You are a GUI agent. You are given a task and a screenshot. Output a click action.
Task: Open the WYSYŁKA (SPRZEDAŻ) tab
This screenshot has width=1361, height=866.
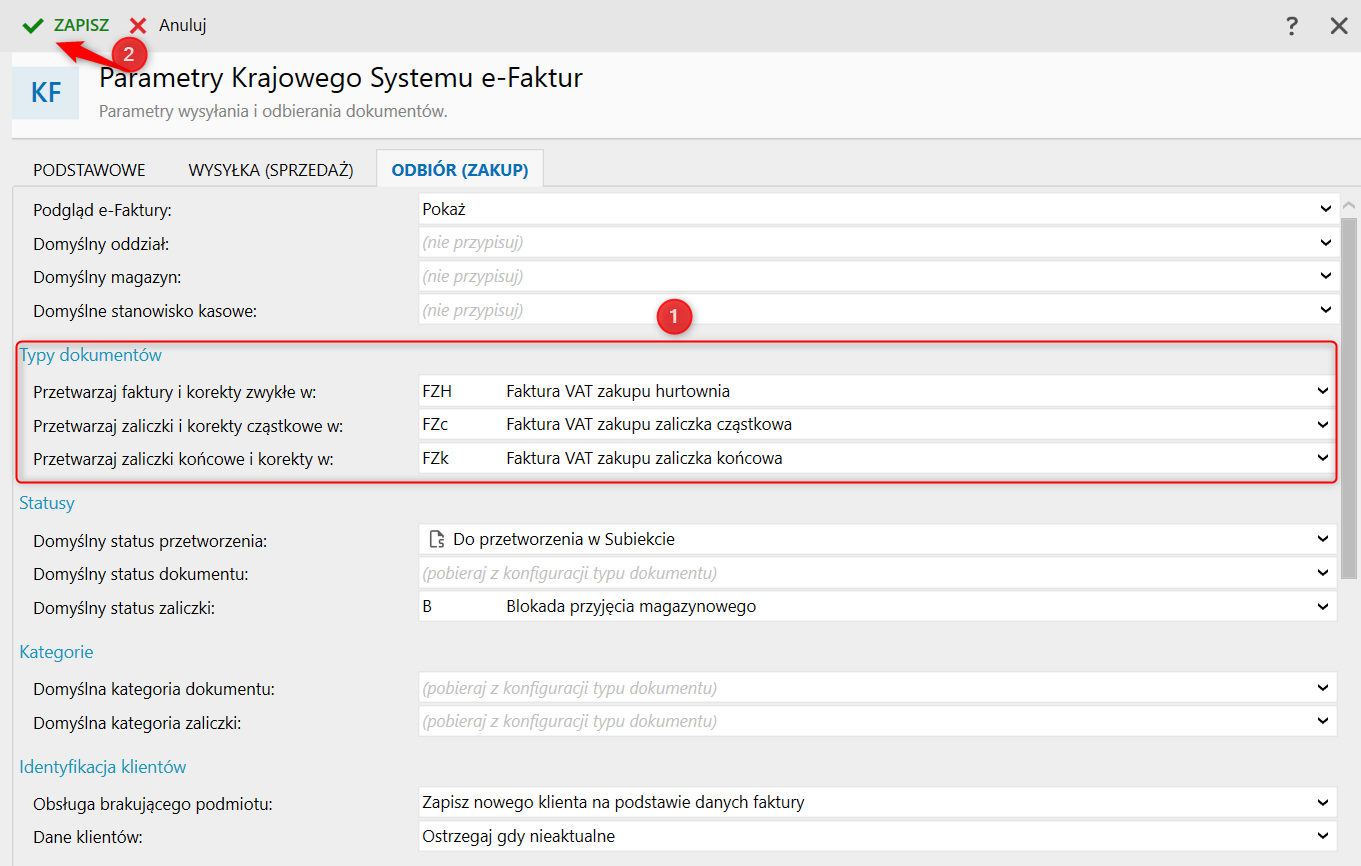(271, 170)
